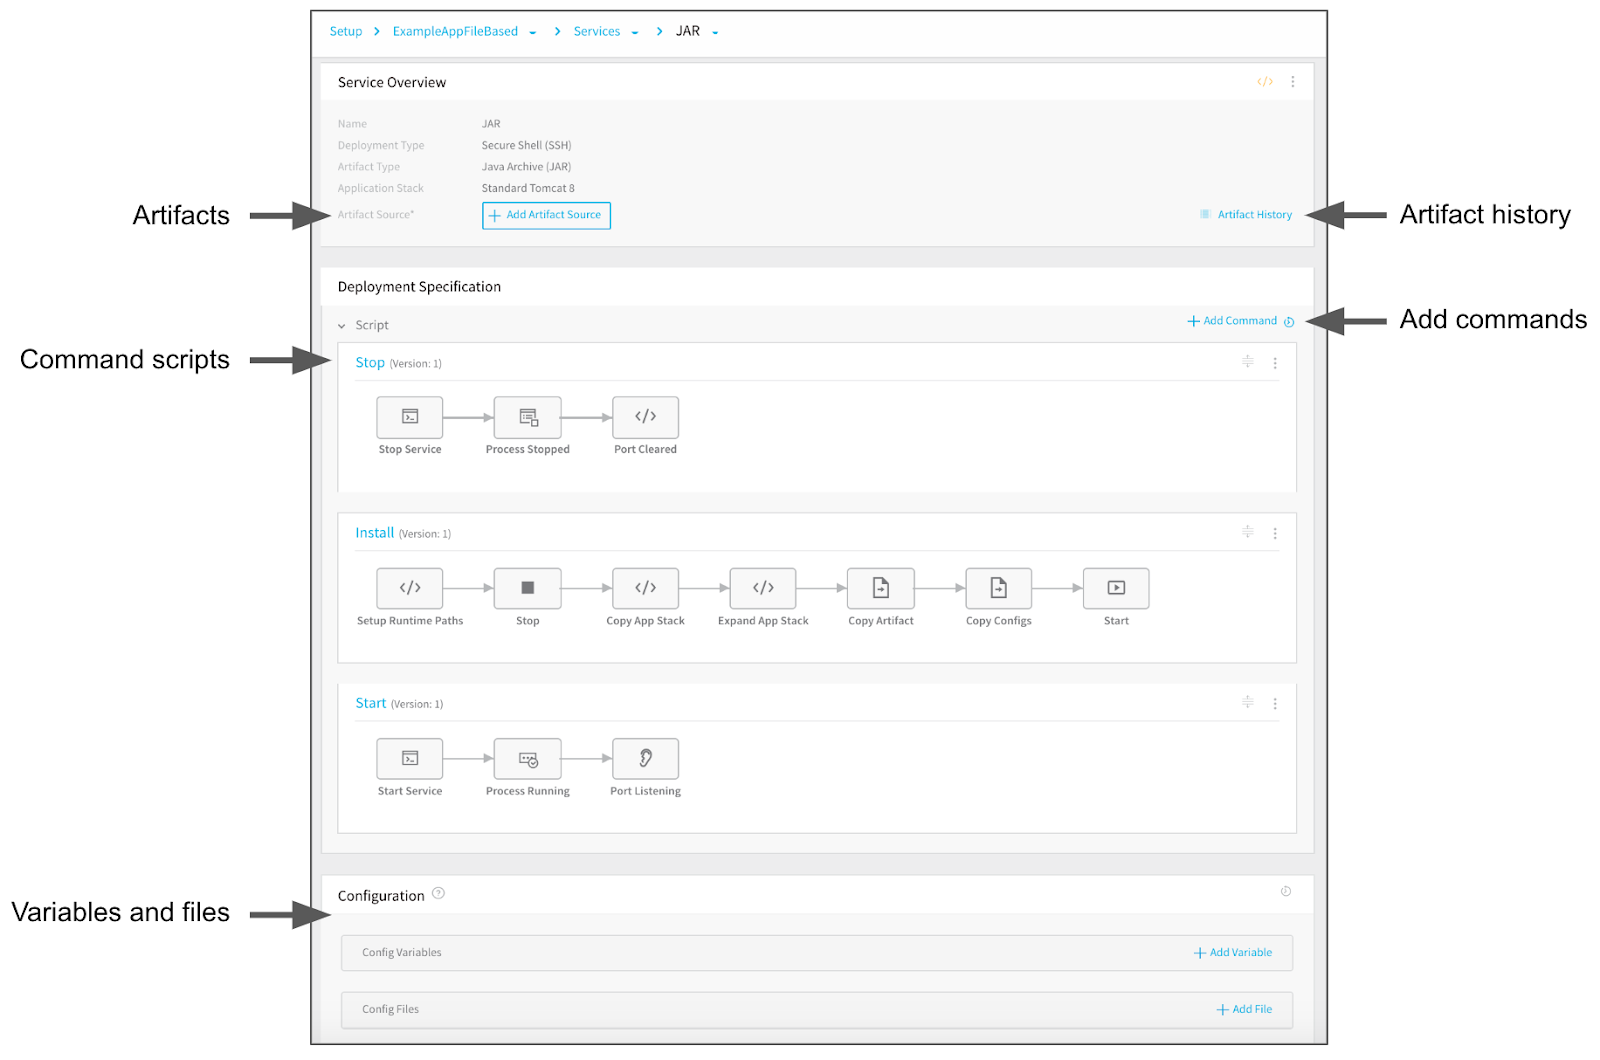1600x1060 pixels.
Task: Open the Copy Artifact step icon
Action: point(881,588)
